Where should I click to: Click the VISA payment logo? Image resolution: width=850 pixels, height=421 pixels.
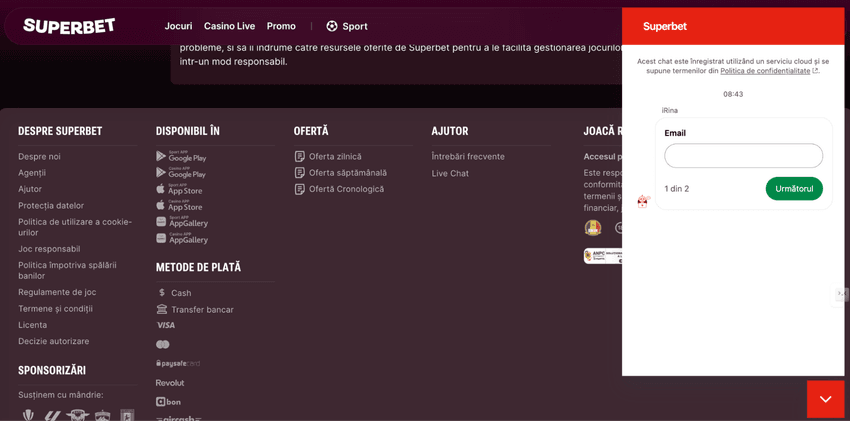click(166, 325)
